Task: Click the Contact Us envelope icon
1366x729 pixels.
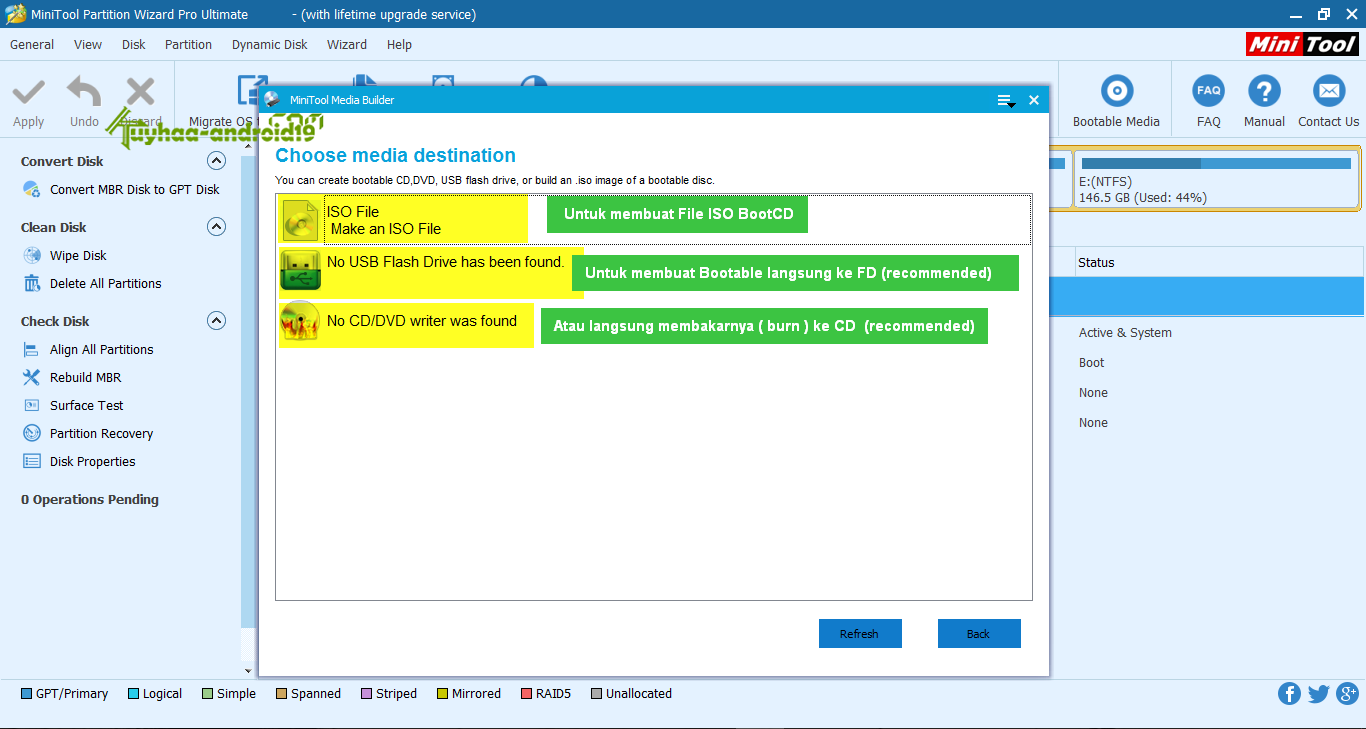Action: (x=1328, y=91)
